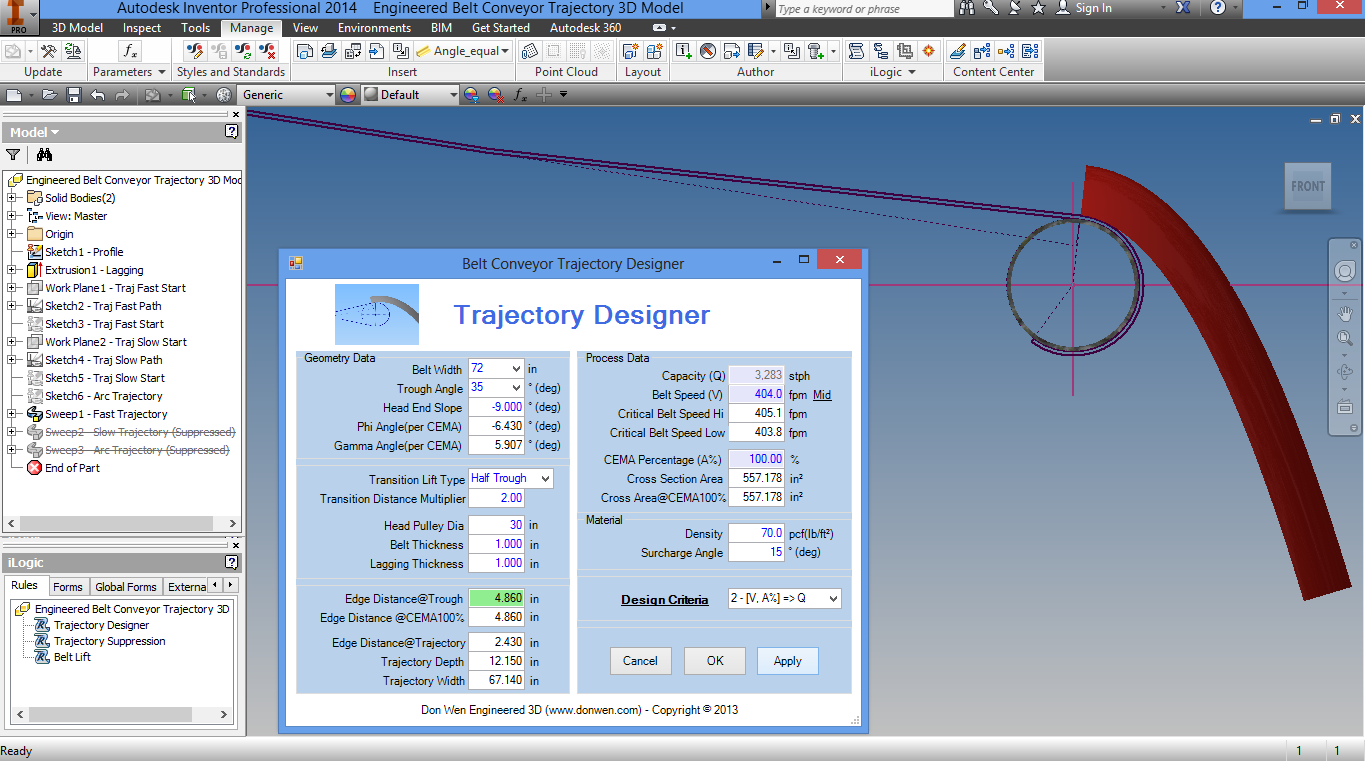Click the Rebuild All hammer icon

pos(47,51)
